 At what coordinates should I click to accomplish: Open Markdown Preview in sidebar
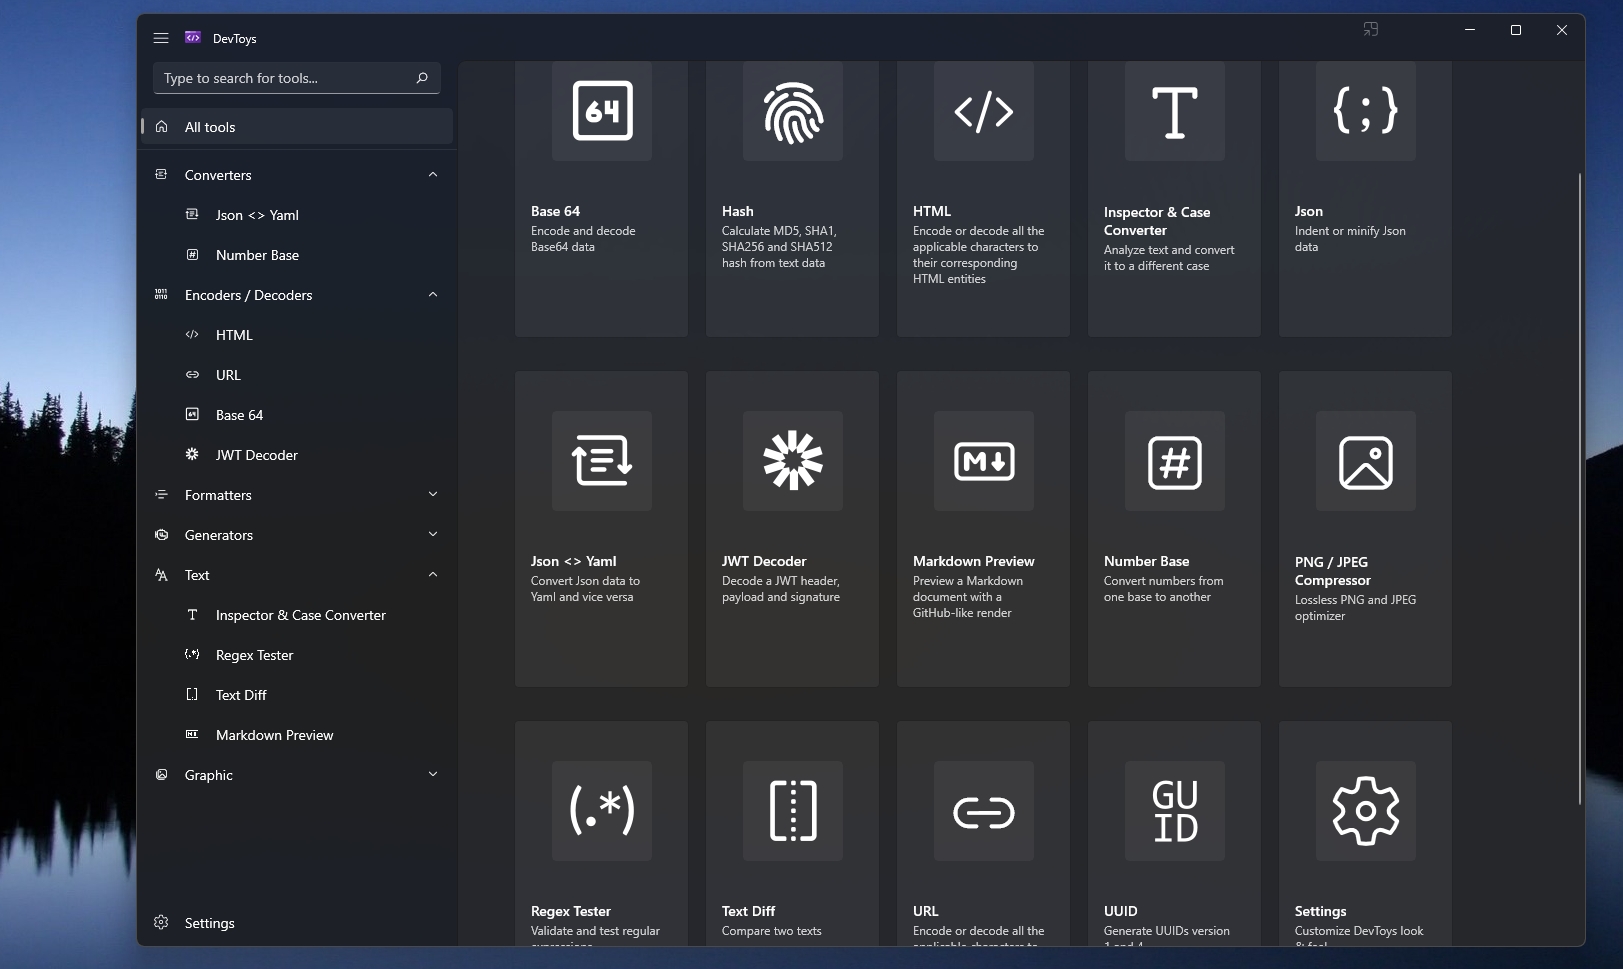[x=297, y=735]
